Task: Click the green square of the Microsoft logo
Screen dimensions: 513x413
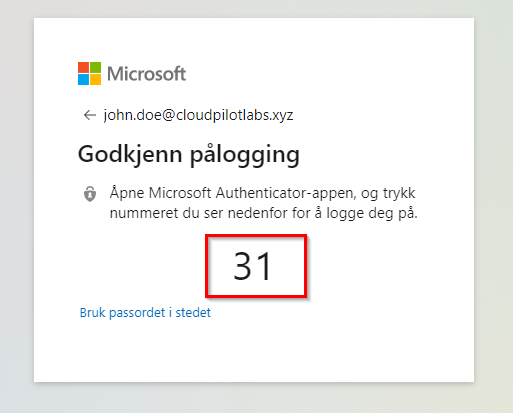Action: click(95, 67)
